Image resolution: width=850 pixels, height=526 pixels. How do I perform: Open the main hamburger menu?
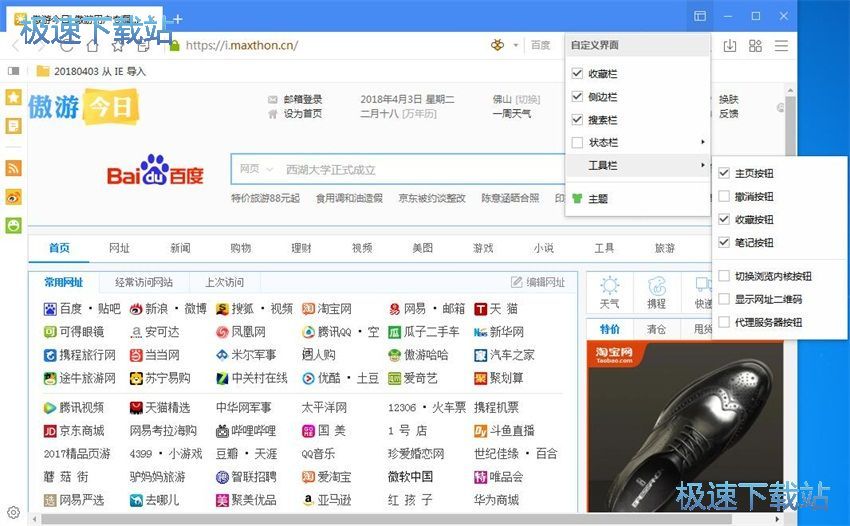pyautogui.click(x=781, y=46)
